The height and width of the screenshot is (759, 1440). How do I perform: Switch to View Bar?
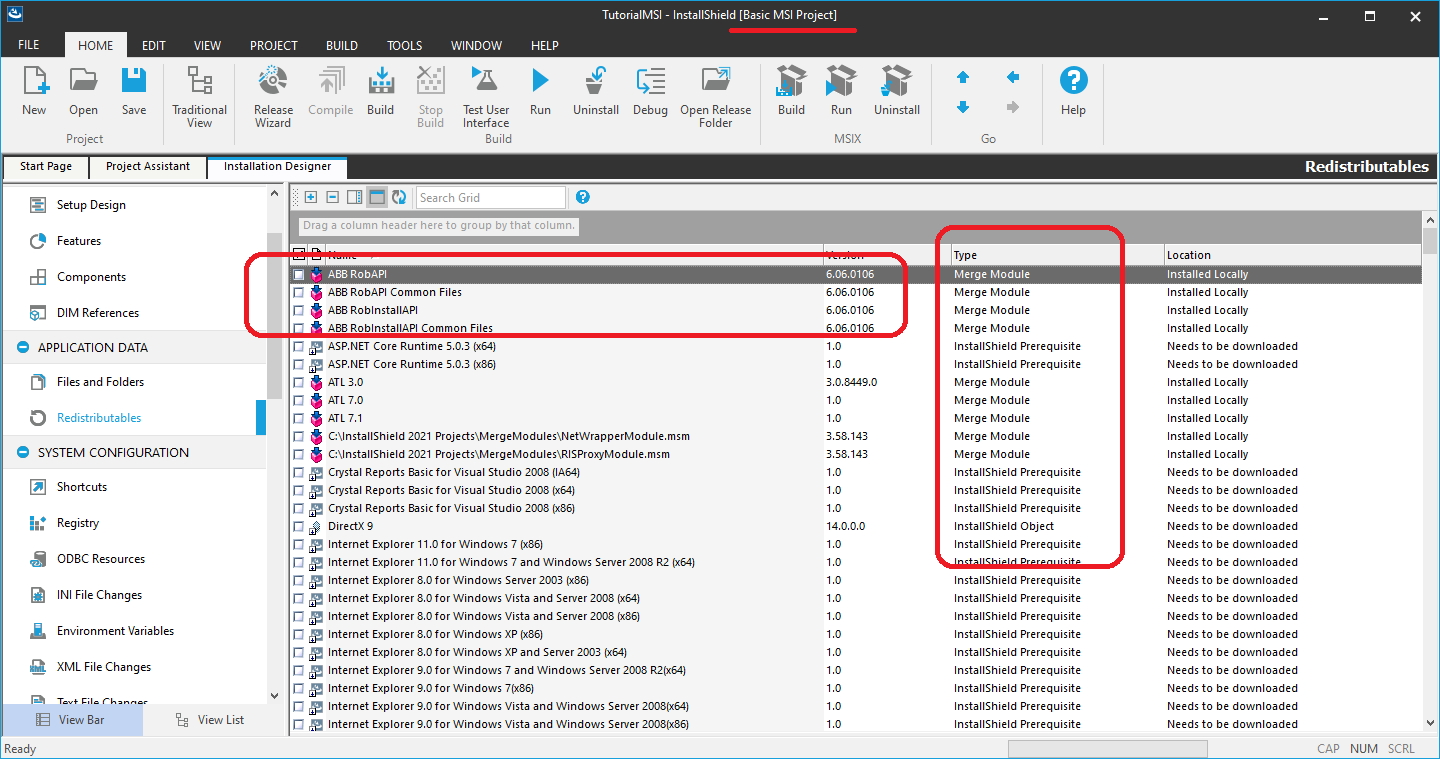[71, 719]
